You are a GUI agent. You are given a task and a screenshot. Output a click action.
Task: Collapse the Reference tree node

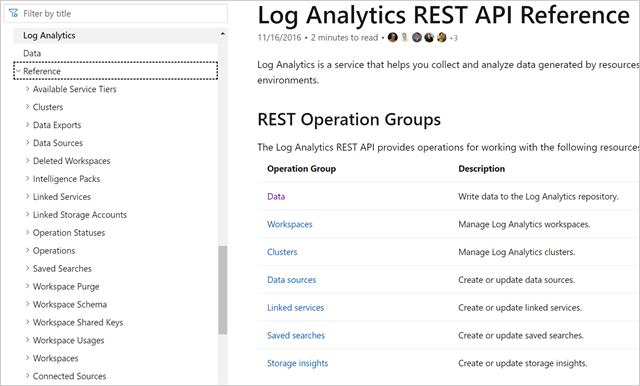tap(18, 71)
